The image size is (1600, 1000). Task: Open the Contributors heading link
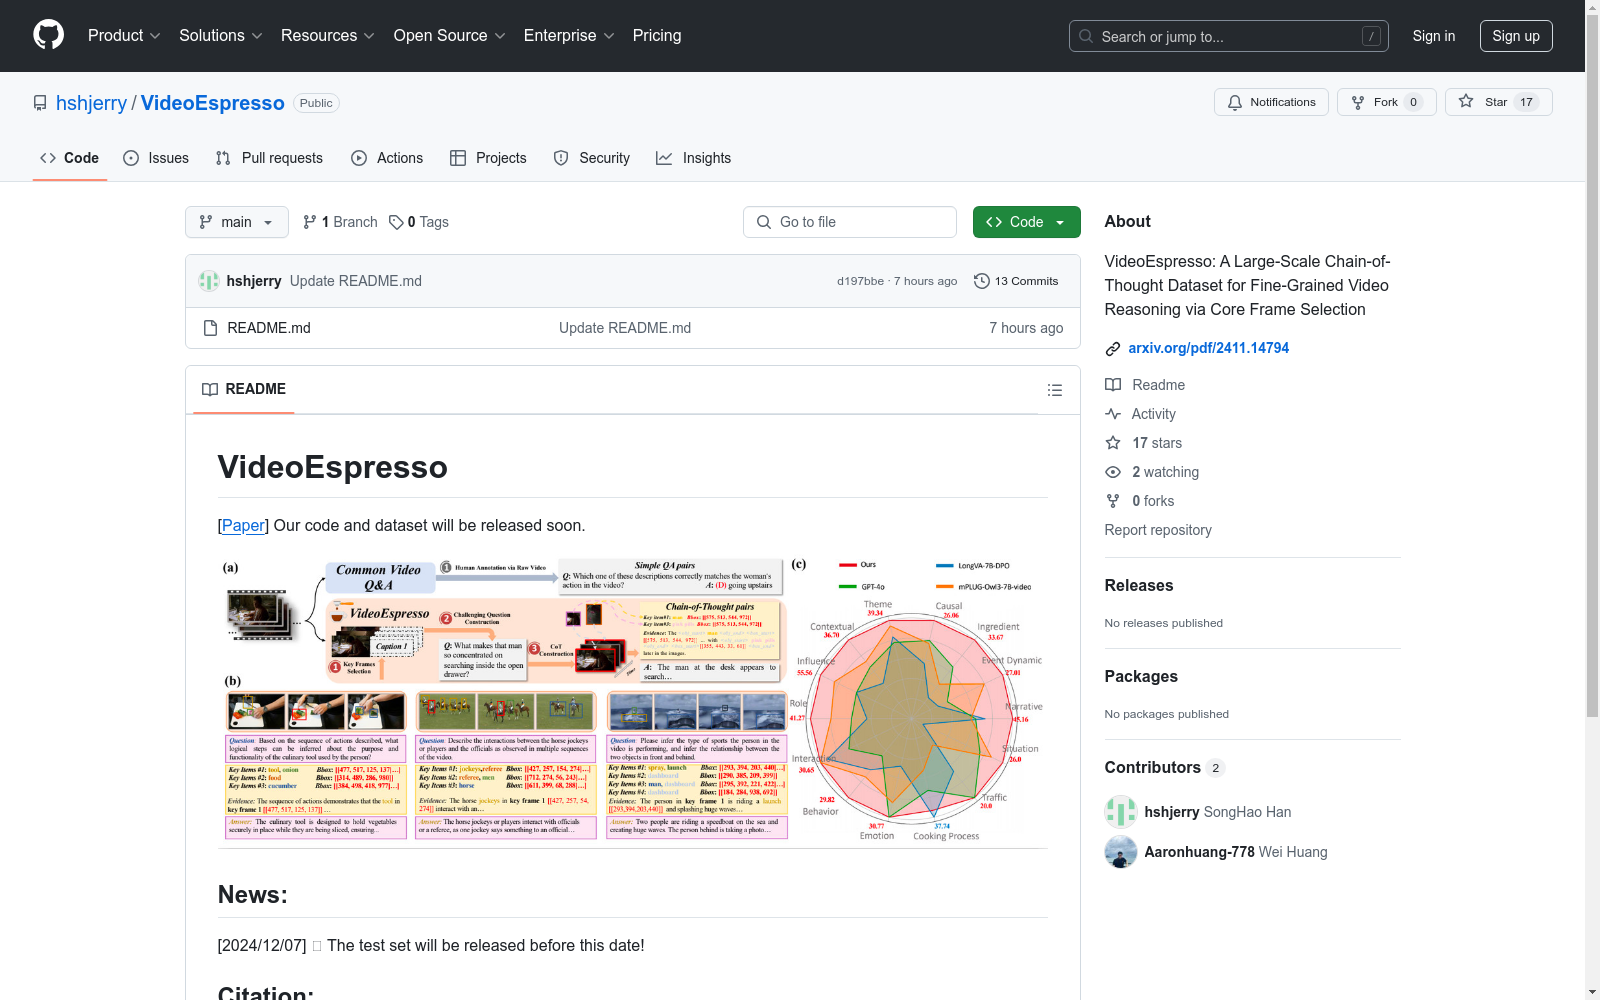tap(1164, 768)
